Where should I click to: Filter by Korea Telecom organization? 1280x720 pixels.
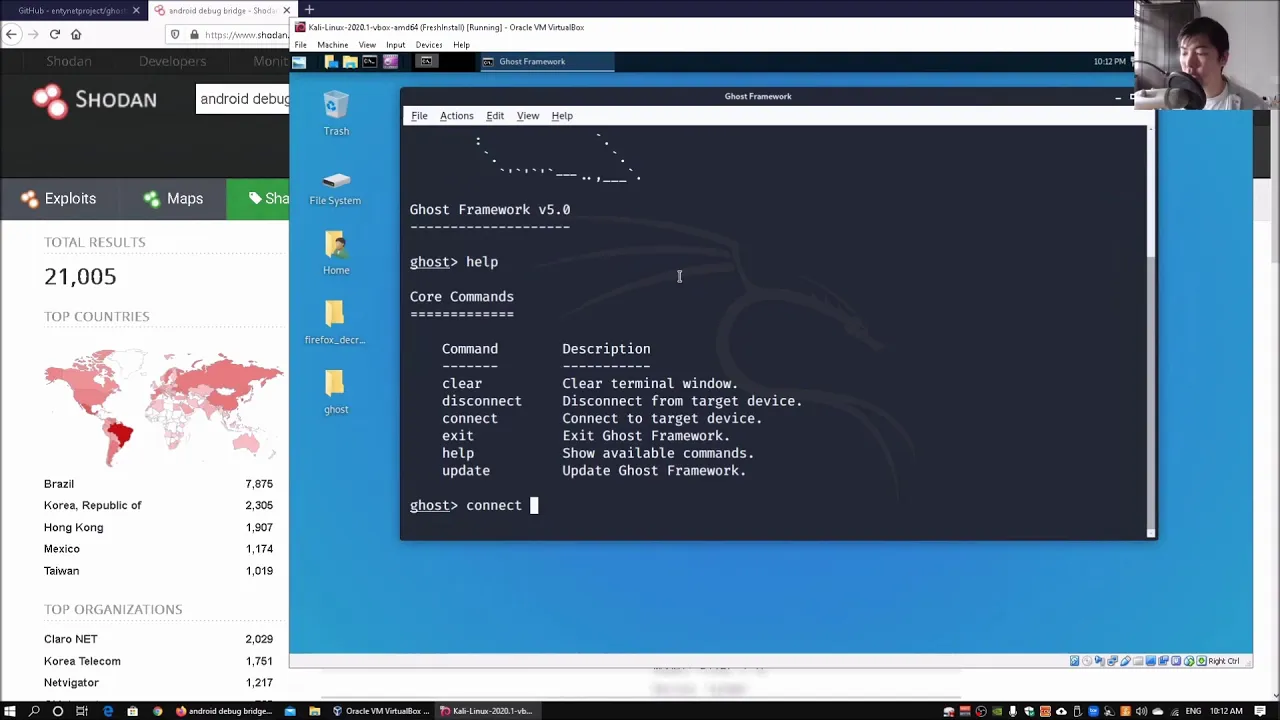[x=82, y=661]
